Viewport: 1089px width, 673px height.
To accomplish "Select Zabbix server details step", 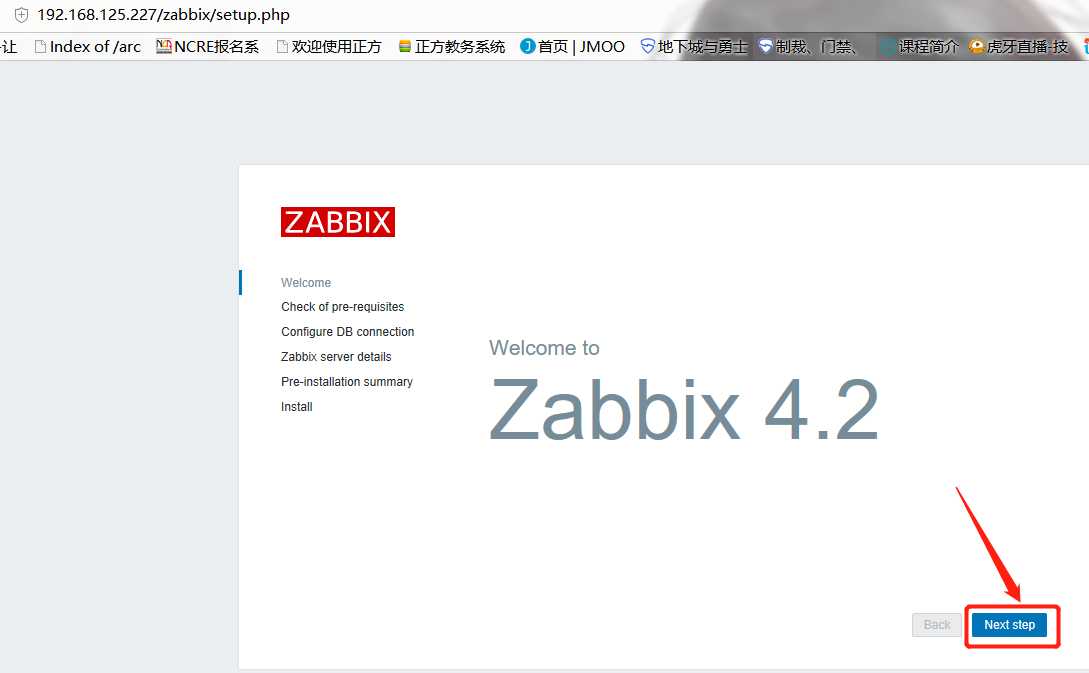I will click(336, 357).
